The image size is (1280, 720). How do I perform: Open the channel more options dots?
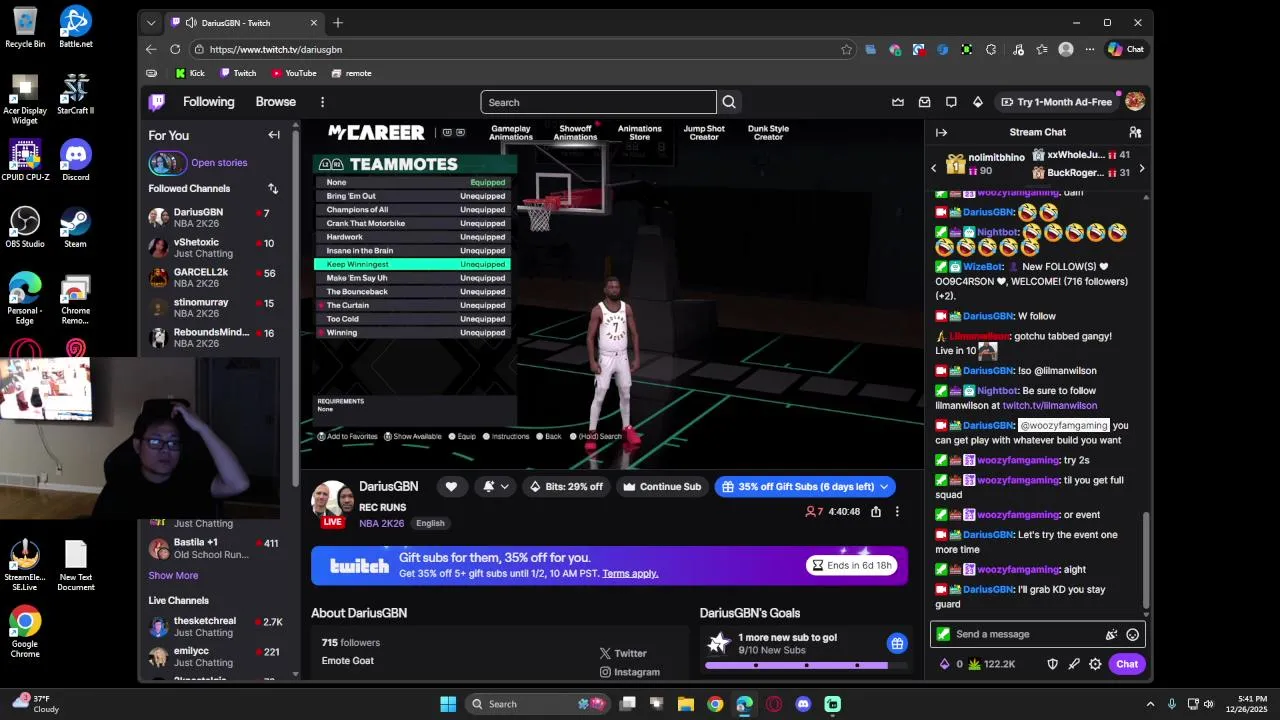(x=897, y=512)
